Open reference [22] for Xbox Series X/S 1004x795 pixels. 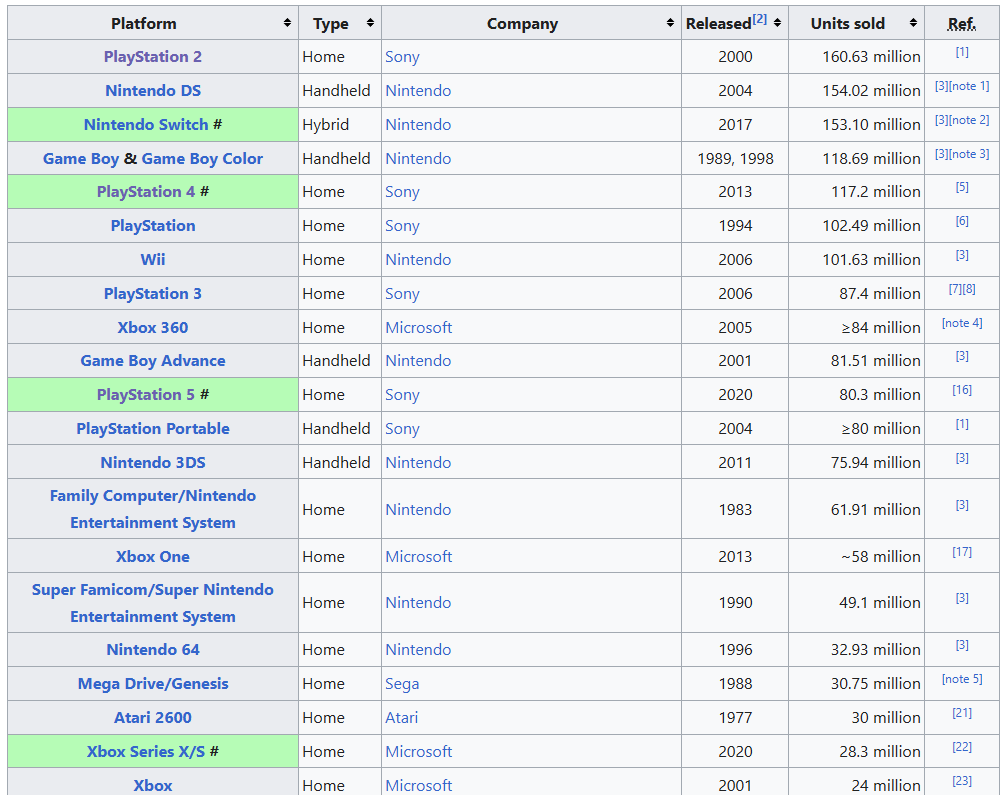961,748
